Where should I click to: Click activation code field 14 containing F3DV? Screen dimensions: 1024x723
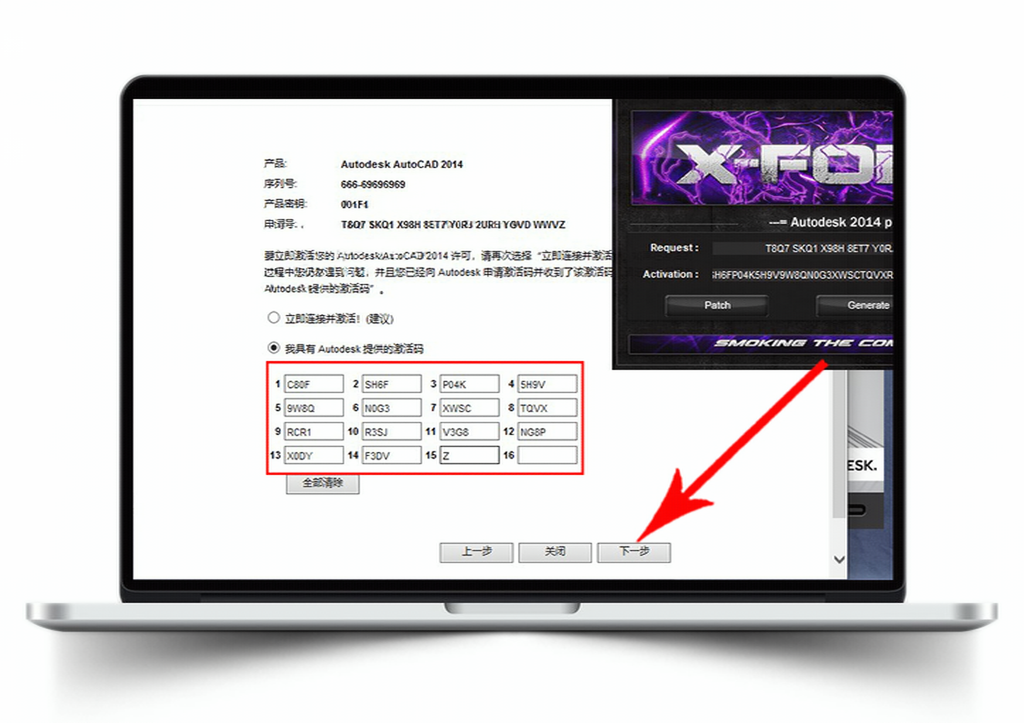click(x=391, y=455)
